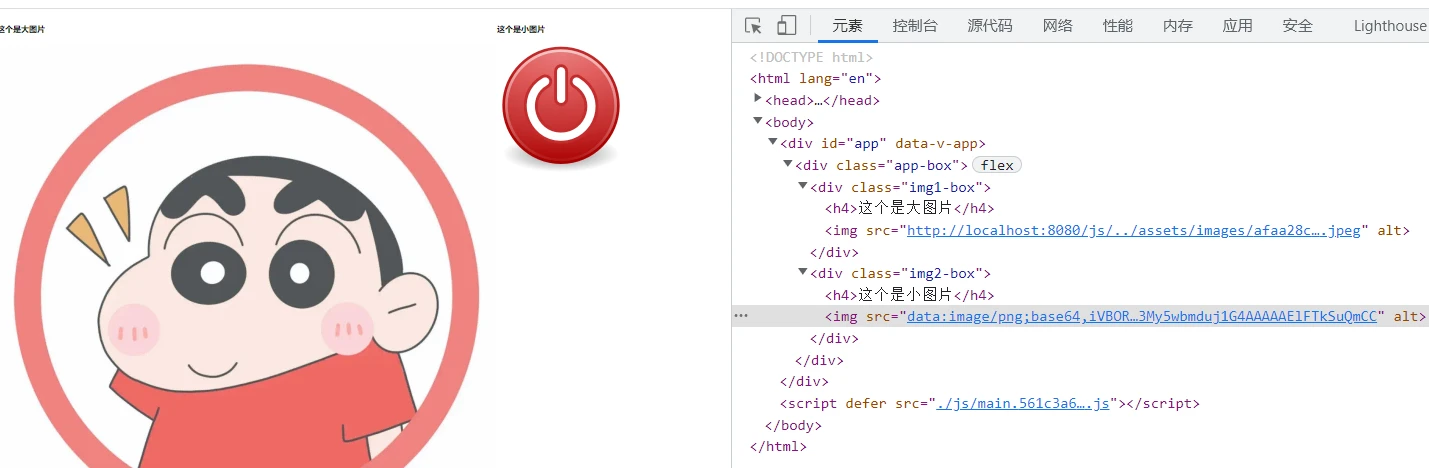This screenshot has height=468, width=1429.
Task: Collapse the div class="img2-box" node
Action: point(803,272)
